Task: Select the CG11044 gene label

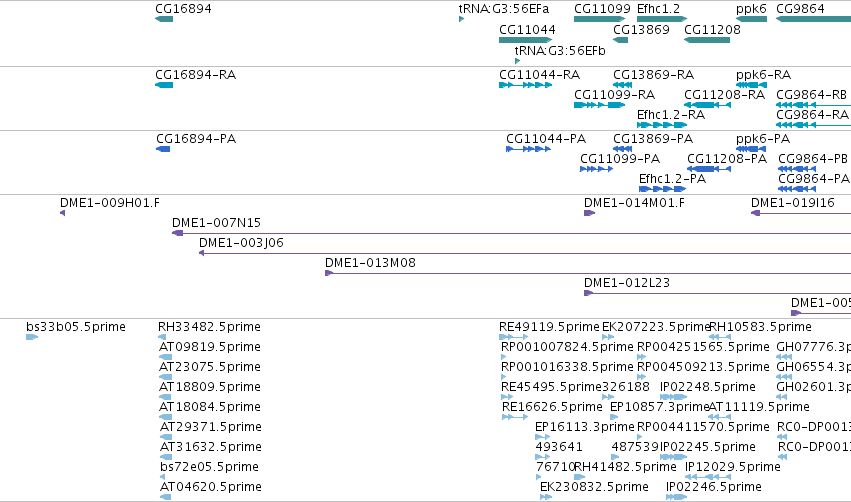Action: [x=527, y=29]
